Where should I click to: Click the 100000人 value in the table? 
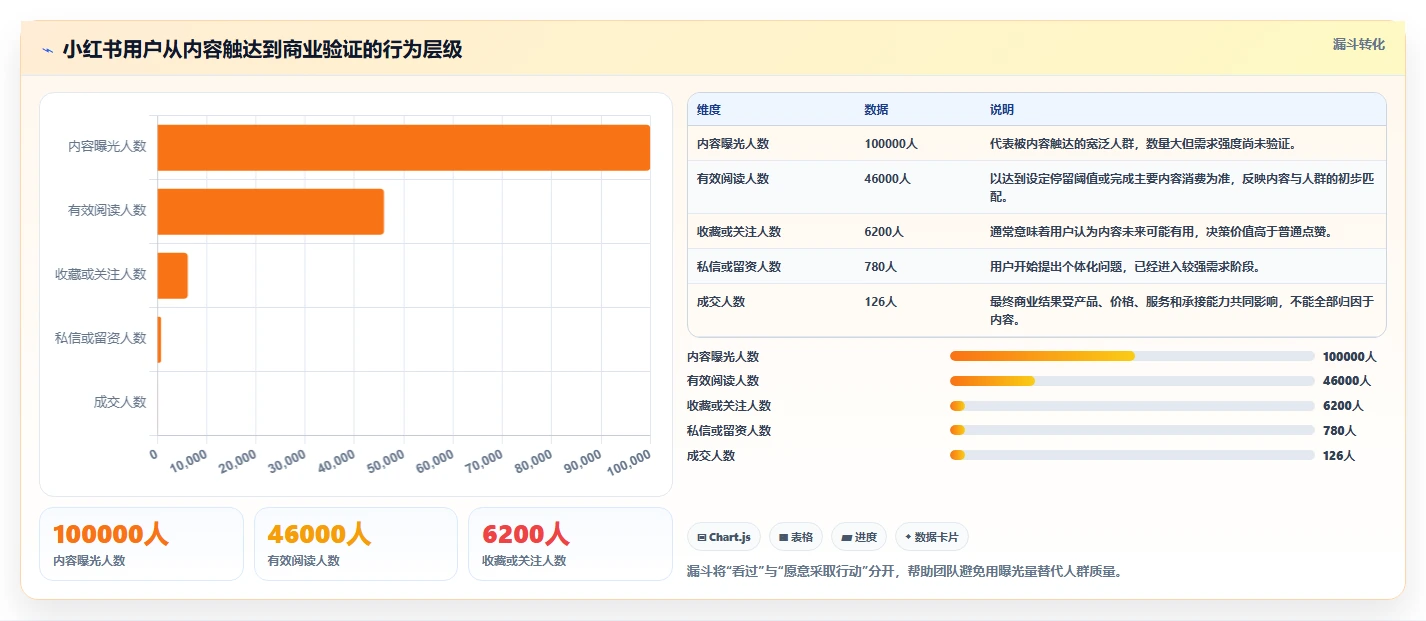click(x=891, y=144)
